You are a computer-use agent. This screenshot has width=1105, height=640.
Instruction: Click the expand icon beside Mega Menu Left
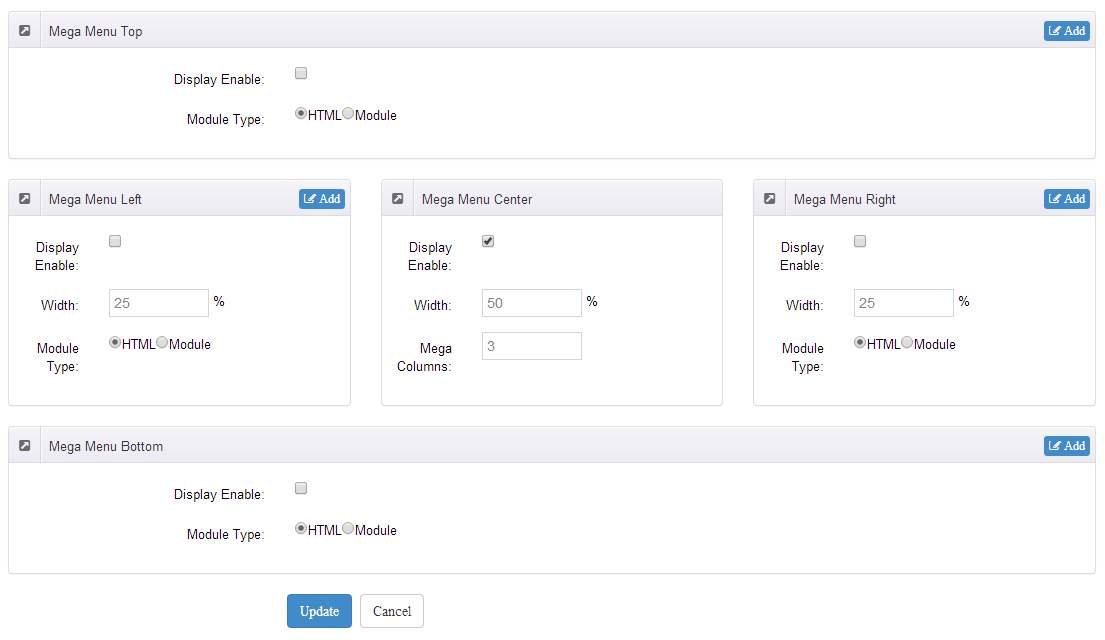[25, 199]
